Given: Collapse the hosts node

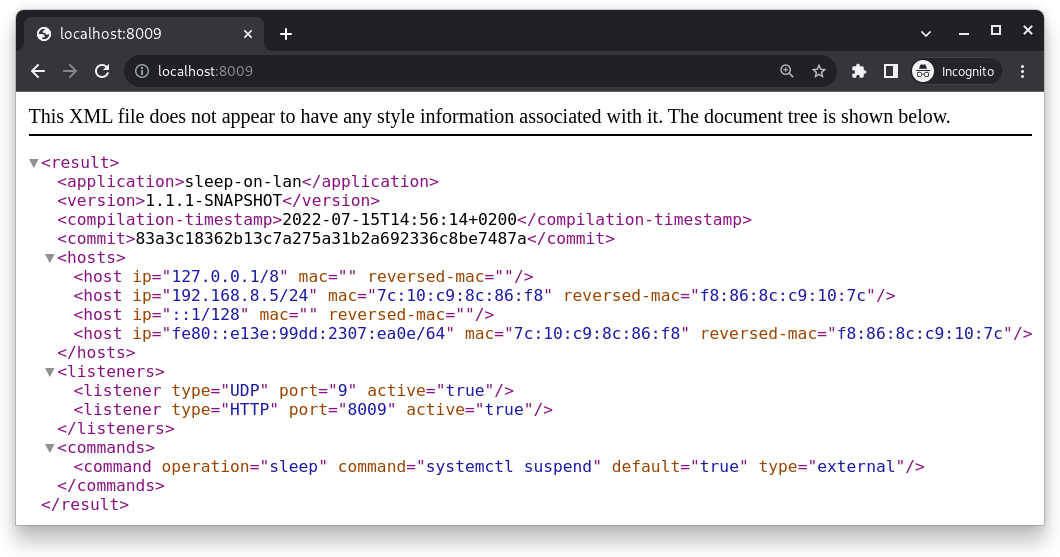Looking at the screenshot, I should [x=49, y=258].
